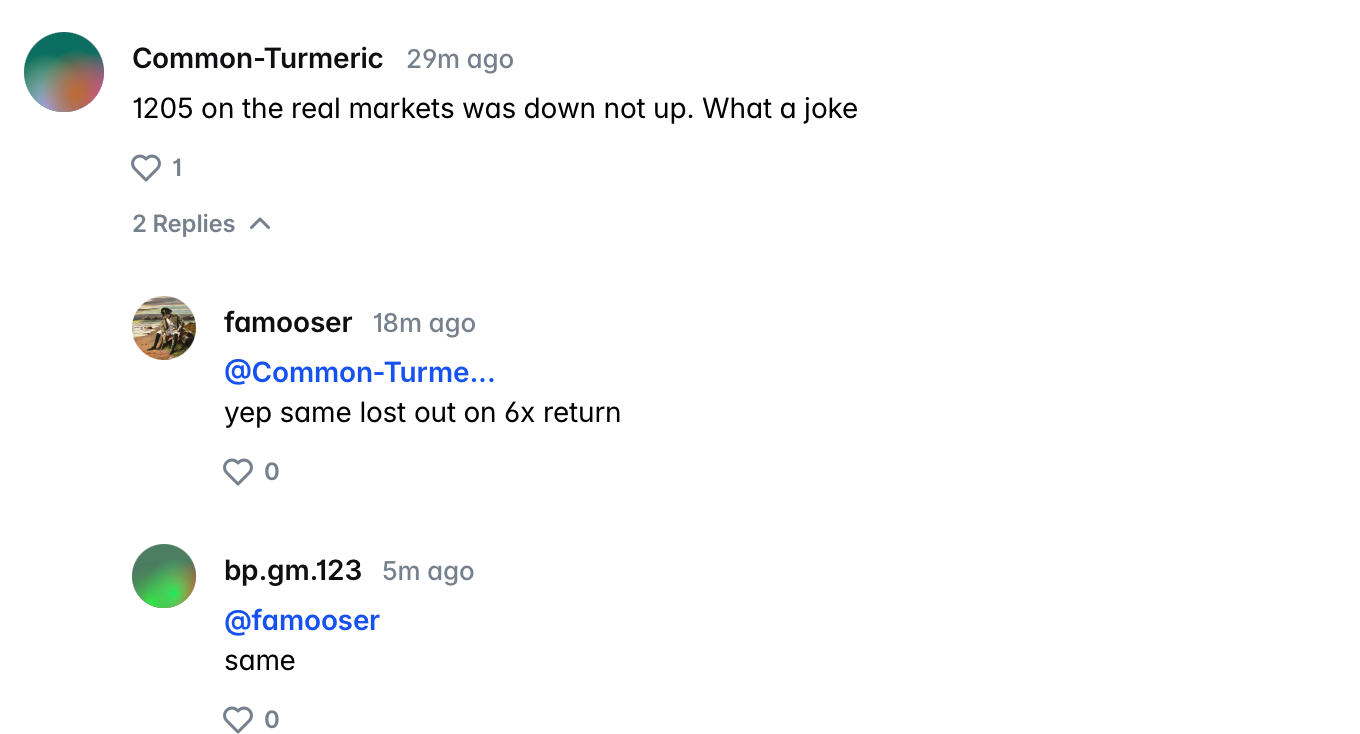The width and height of the screenshot is (1360, 734).
Task: Click the reply text about 6x return
Action: (x=422, y=412)
